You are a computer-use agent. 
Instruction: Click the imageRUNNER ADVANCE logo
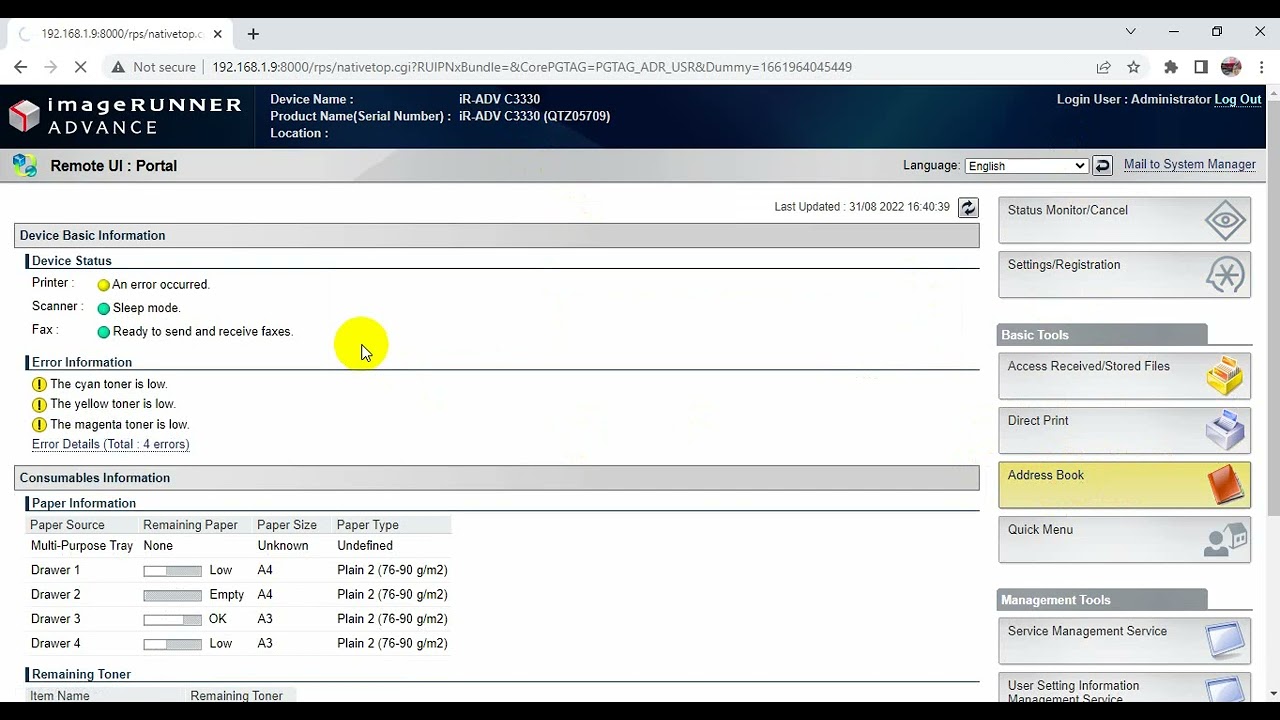point(125,115)
